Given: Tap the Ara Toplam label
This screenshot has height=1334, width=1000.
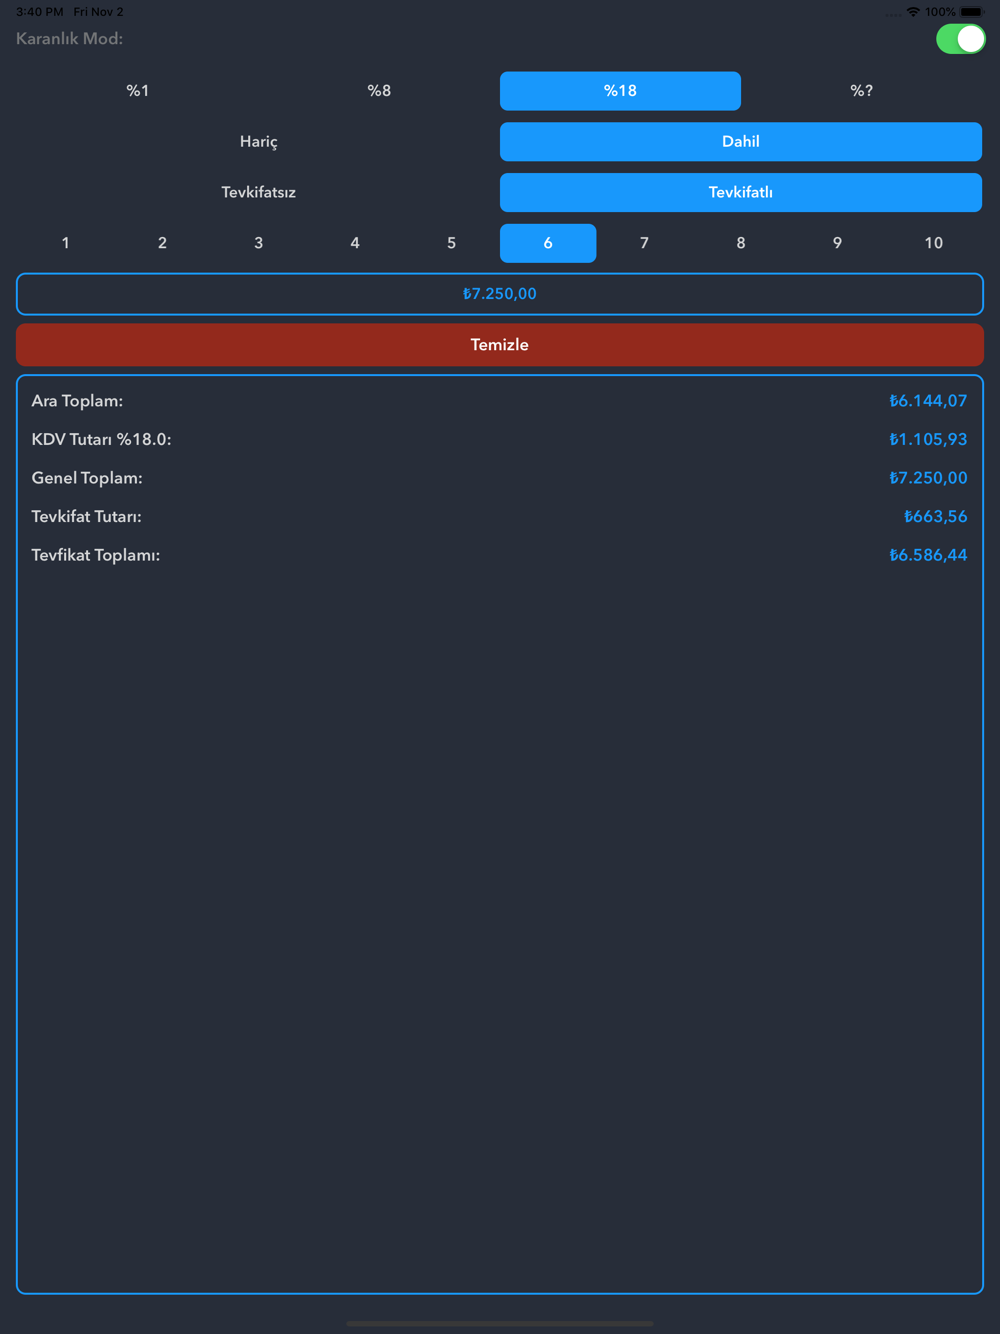Looking at the screenshot, I should click(77, 401).
